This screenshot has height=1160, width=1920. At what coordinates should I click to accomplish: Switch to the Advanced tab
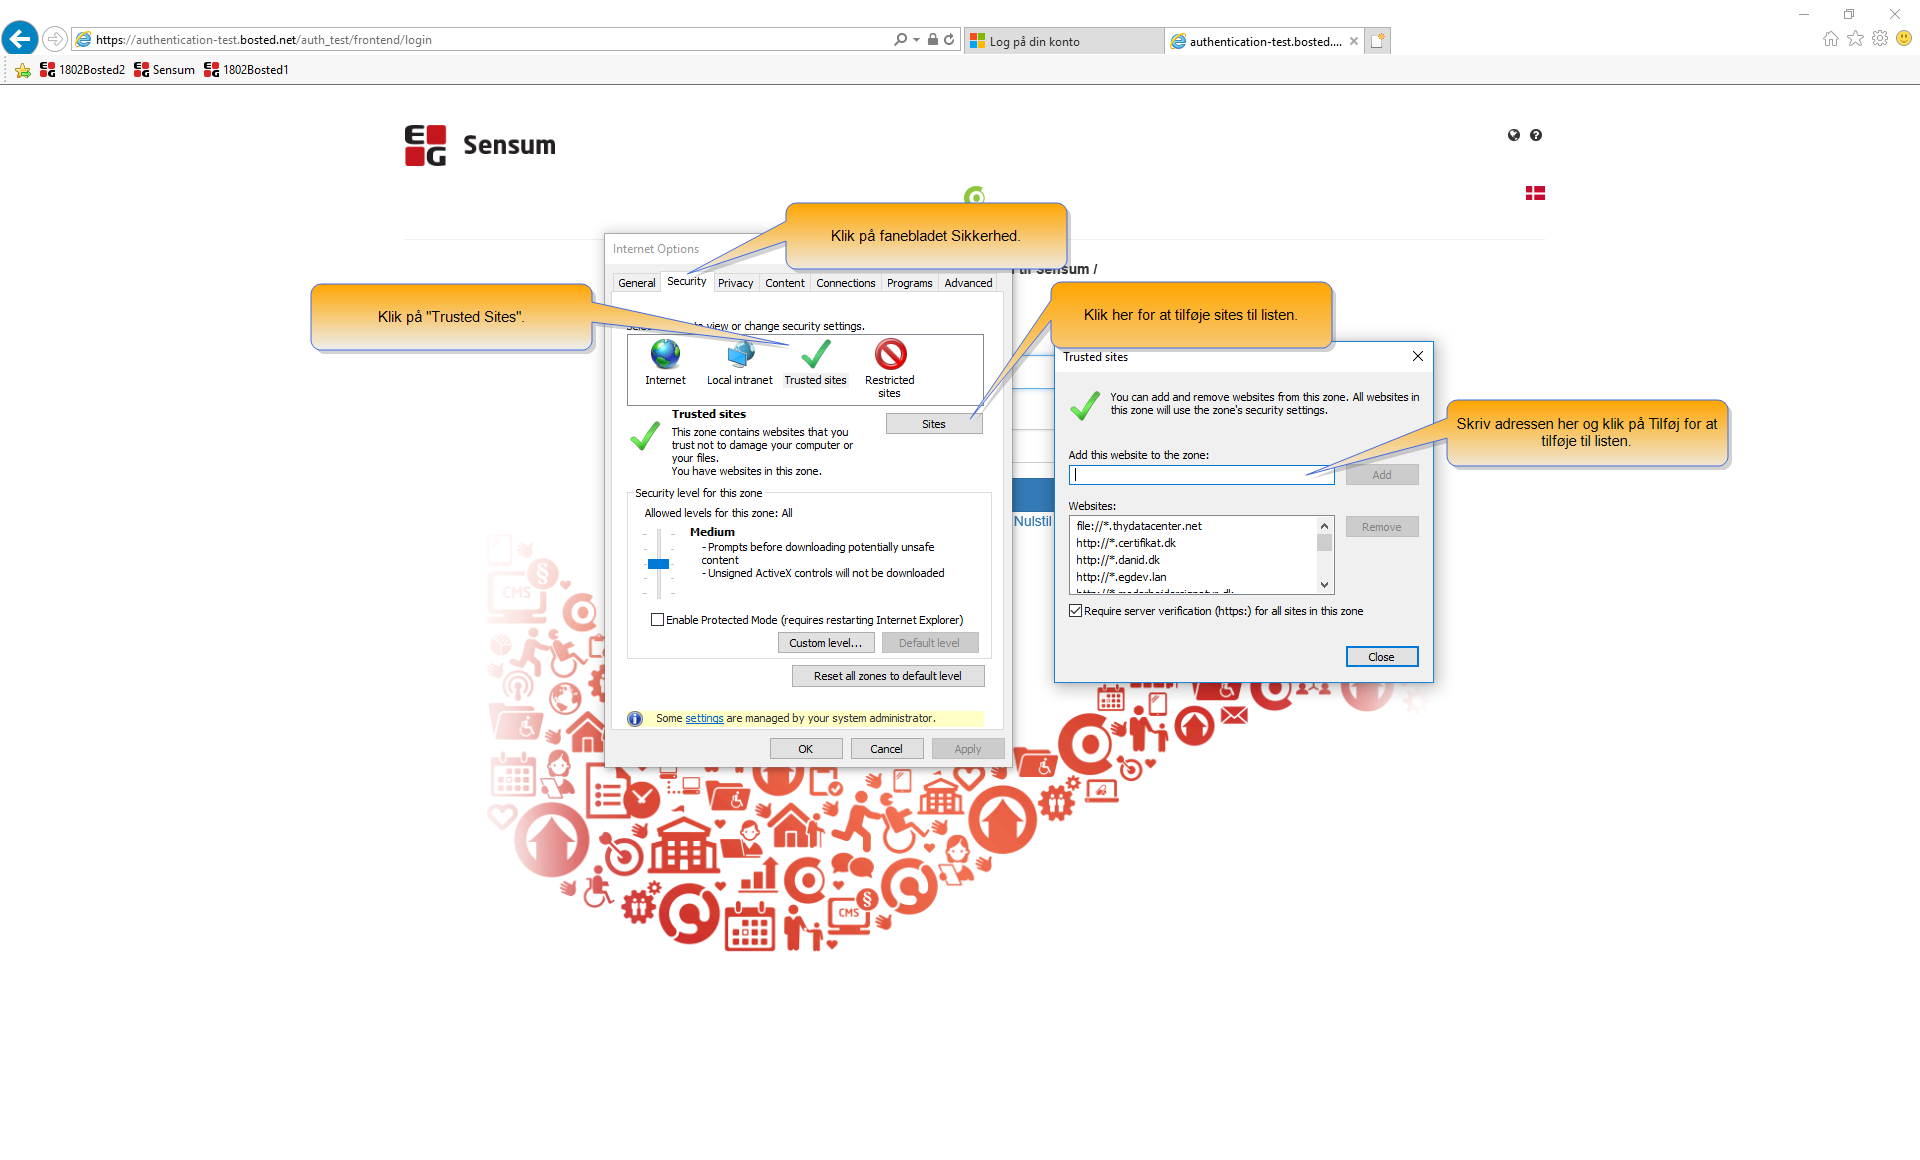click(x=967, y=283)
